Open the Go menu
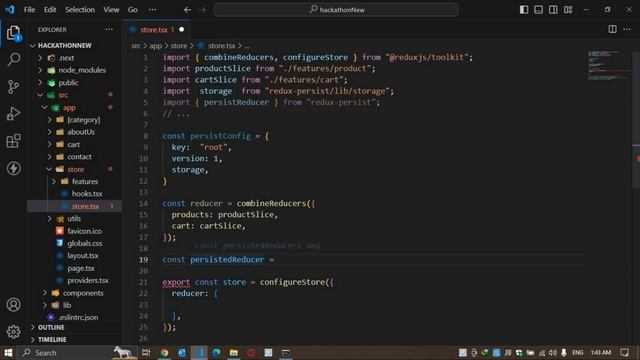 point(133,9)
